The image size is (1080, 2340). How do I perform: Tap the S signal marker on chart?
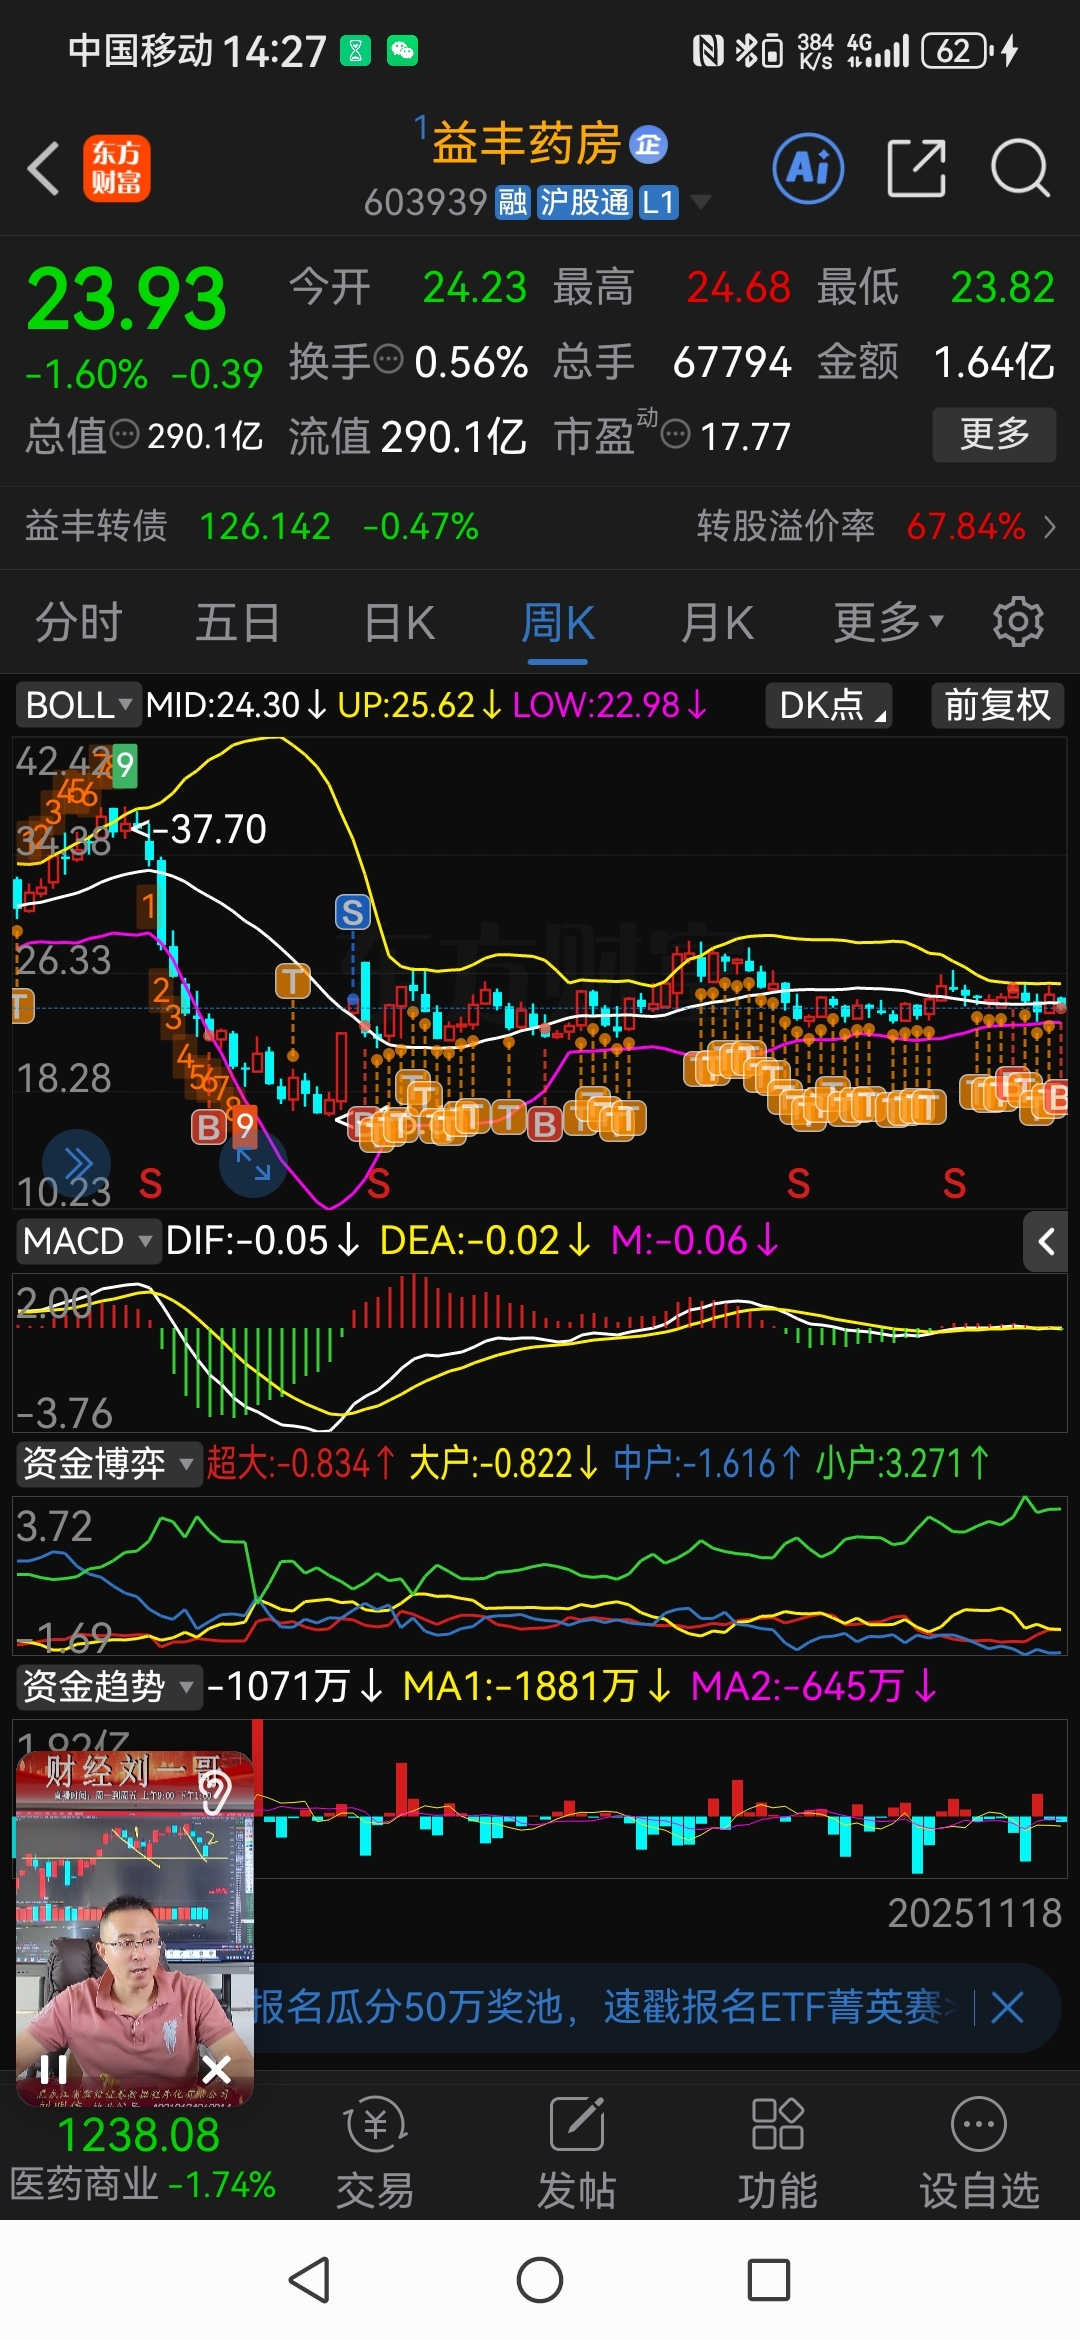pyautogui.click(x=352, y=912)
